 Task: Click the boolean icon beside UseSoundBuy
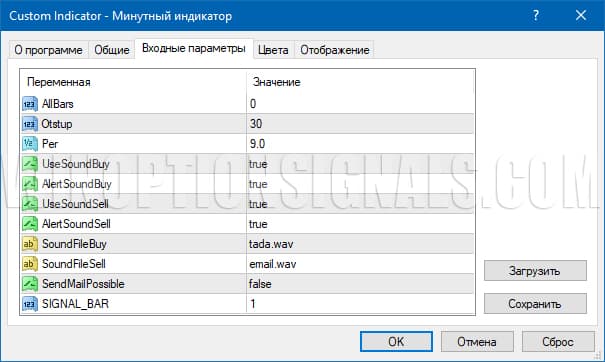[30, 164]
